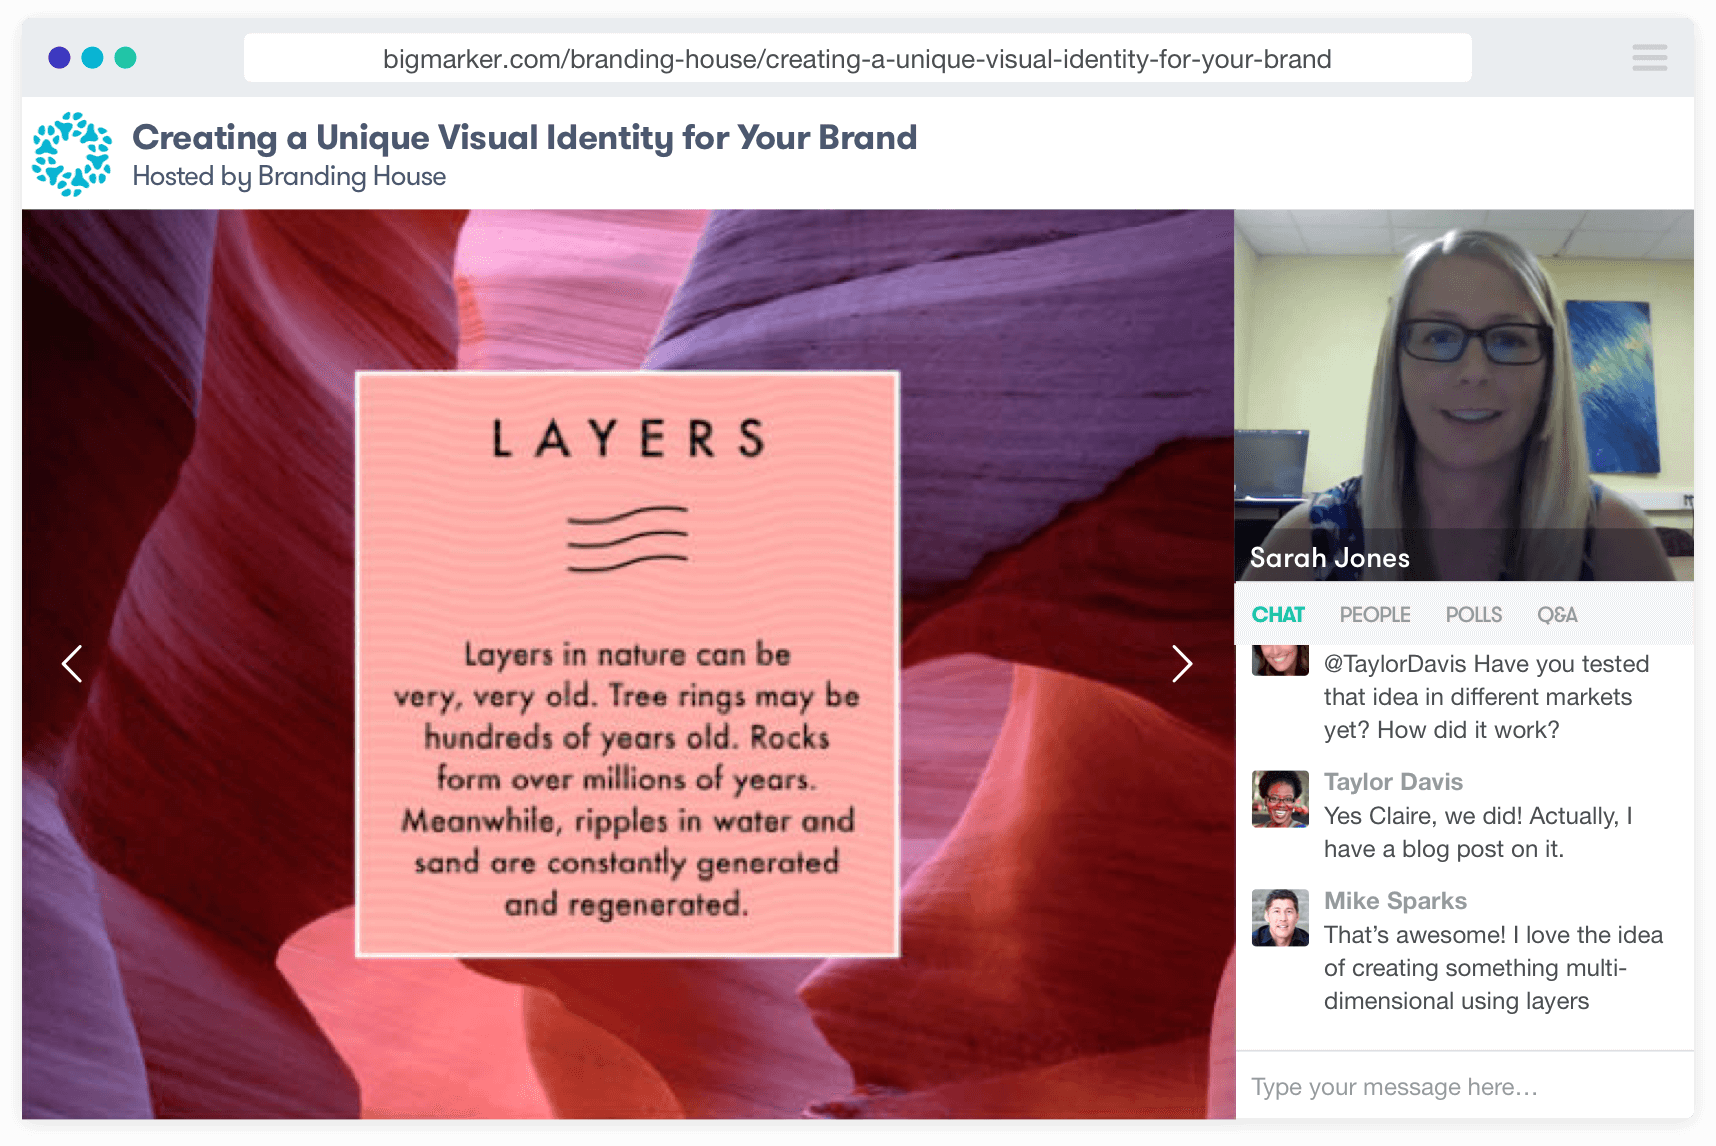
Task: Go to the previous slide
Action: (72, 663)
